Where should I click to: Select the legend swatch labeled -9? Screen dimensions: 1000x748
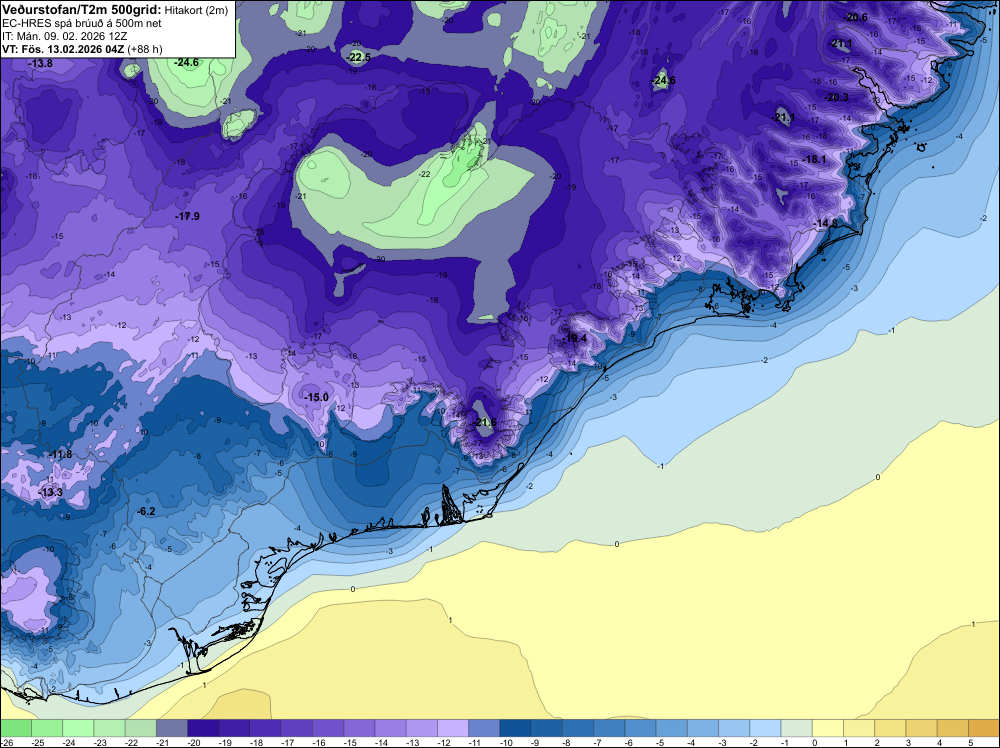coord(547,728)
